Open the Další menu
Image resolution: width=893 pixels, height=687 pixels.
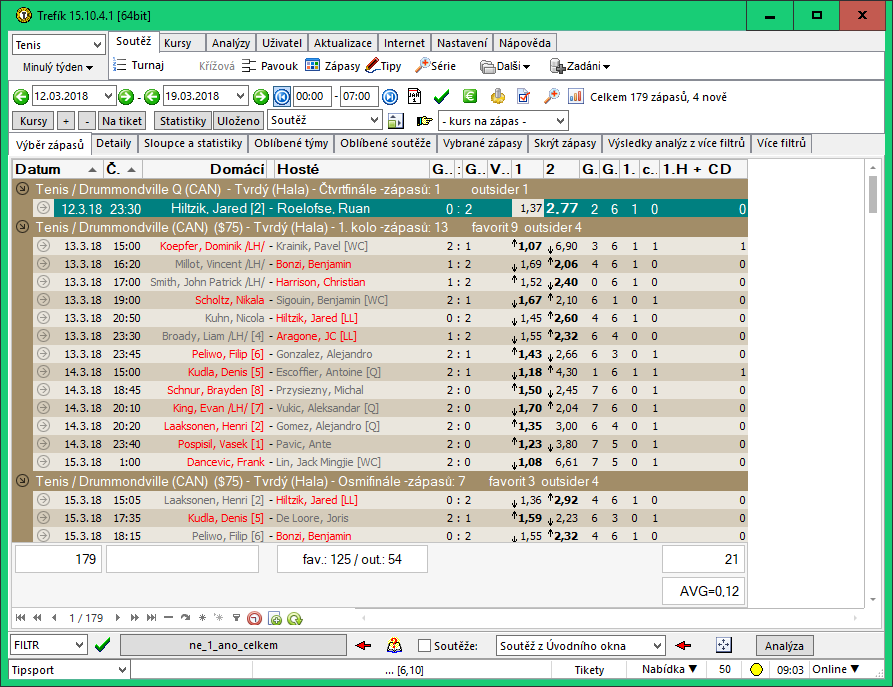click(505, 67)
